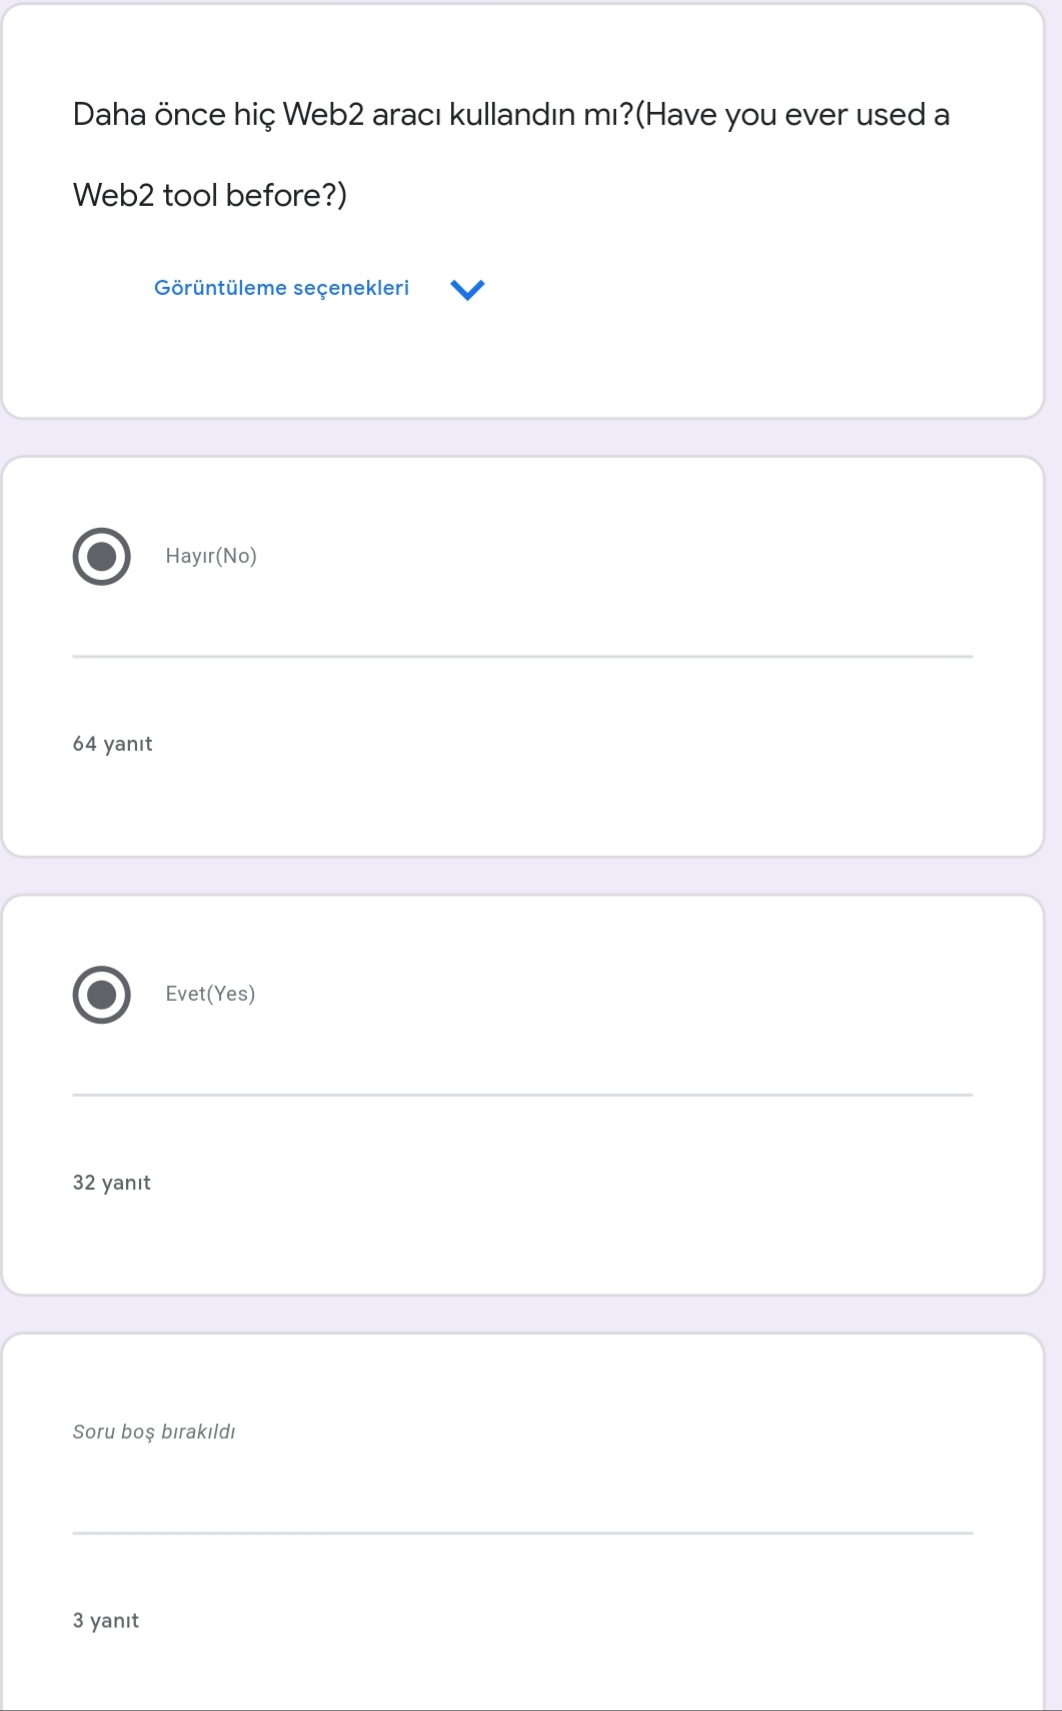Click the Evet(Yes) option label
The height and width of the screenshot is (1711, 1062).
(x=210, y=994)
